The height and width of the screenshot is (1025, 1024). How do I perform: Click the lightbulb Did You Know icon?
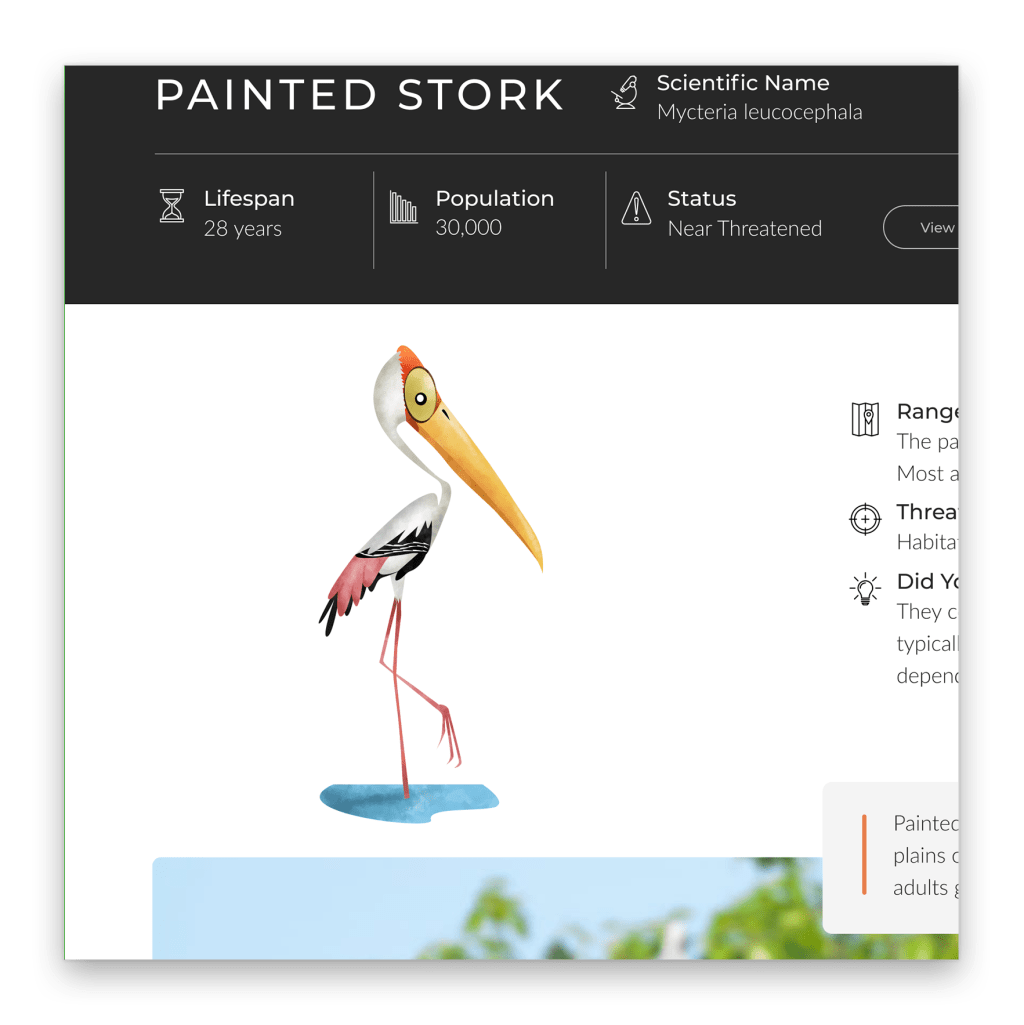pos(865,589)
